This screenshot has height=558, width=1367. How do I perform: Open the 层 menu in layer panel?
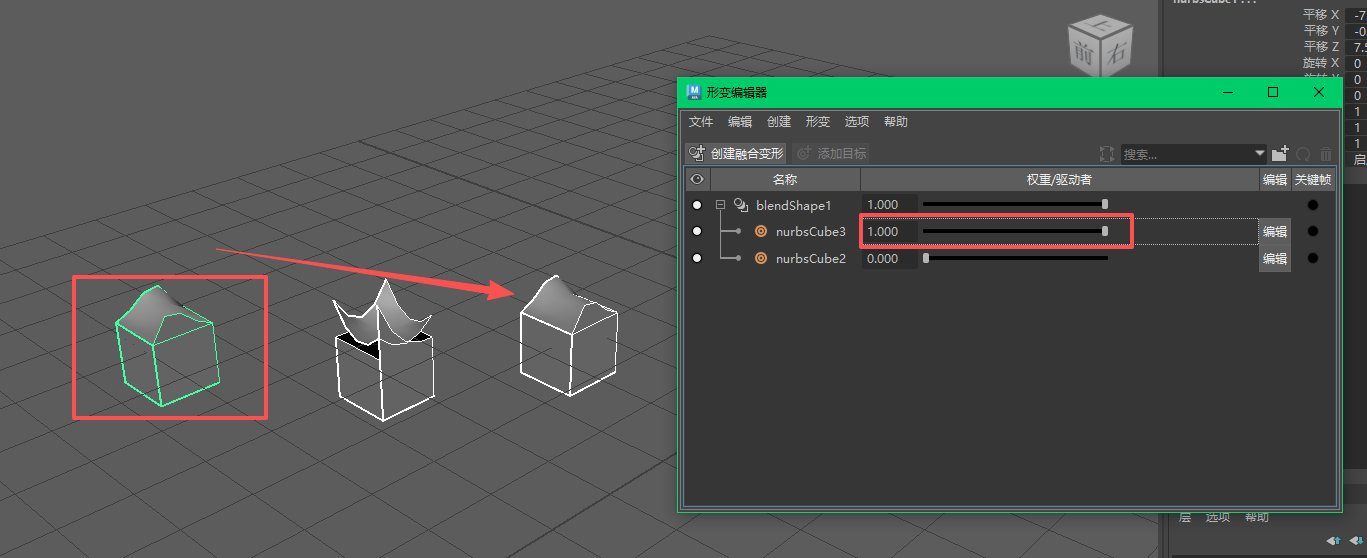coord(1185,518)
